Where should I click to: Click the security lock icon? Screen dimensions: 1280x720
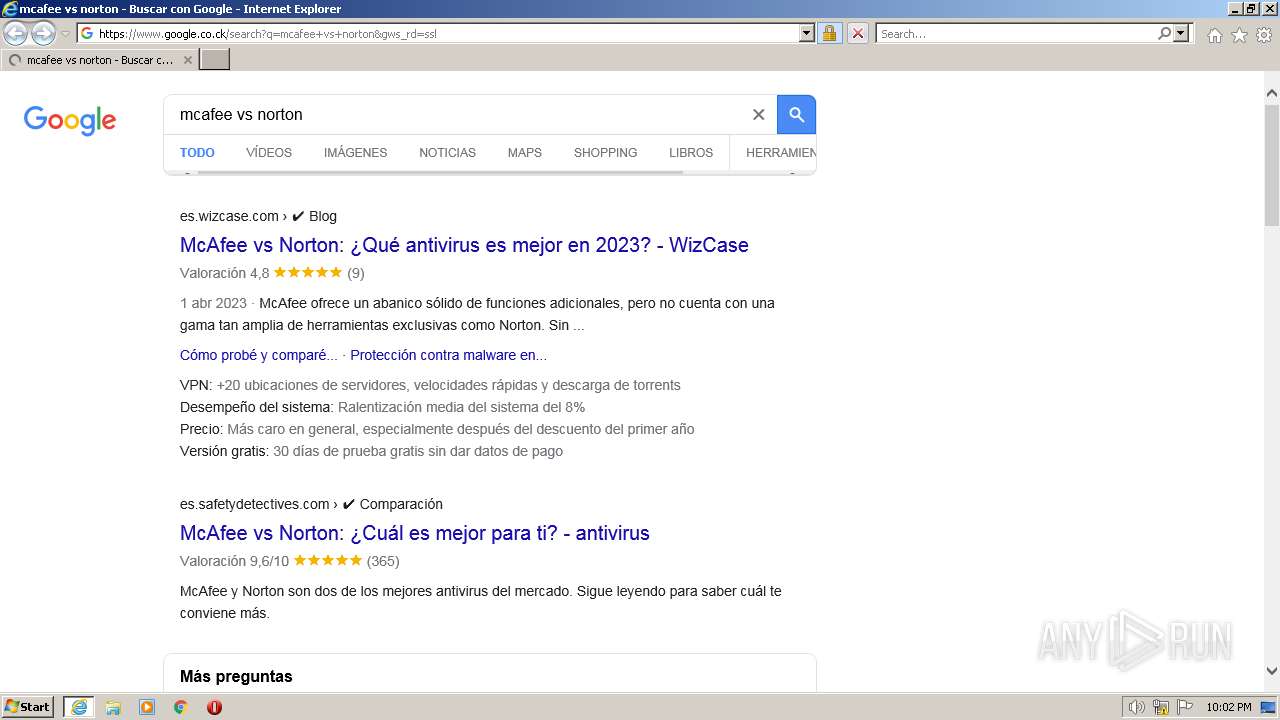829,33
